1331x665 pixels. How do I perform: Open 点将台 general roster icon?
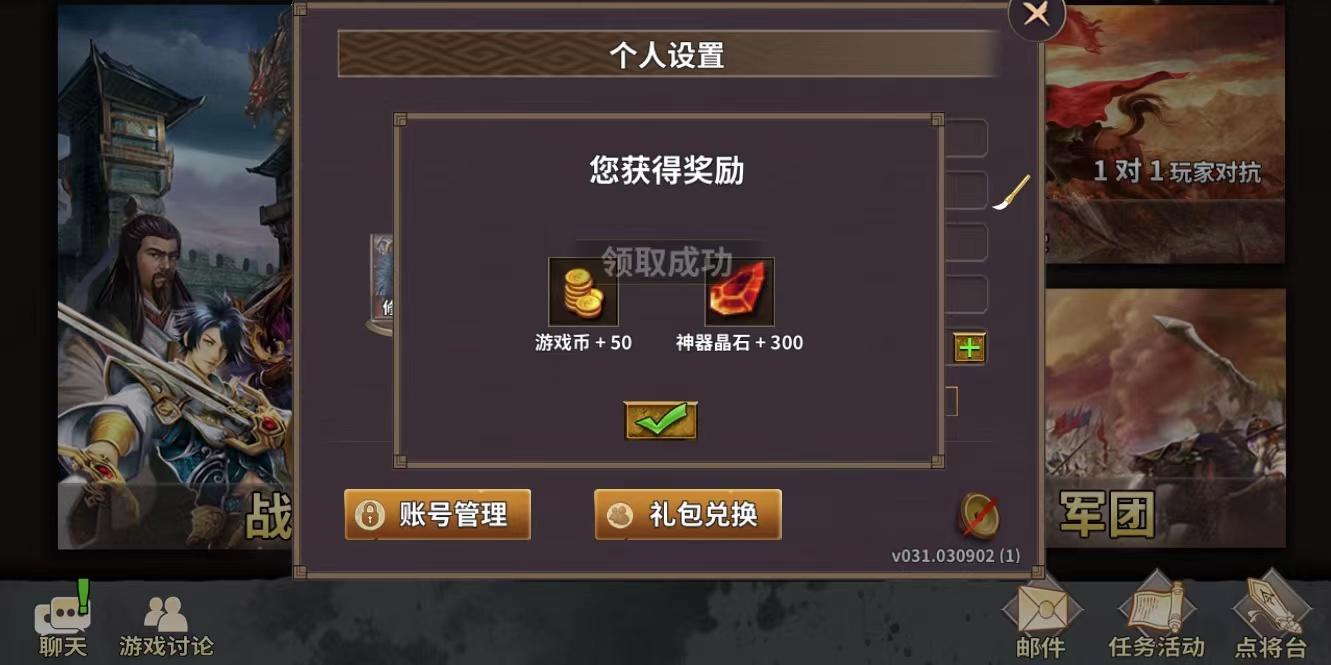coord(1271,617)
